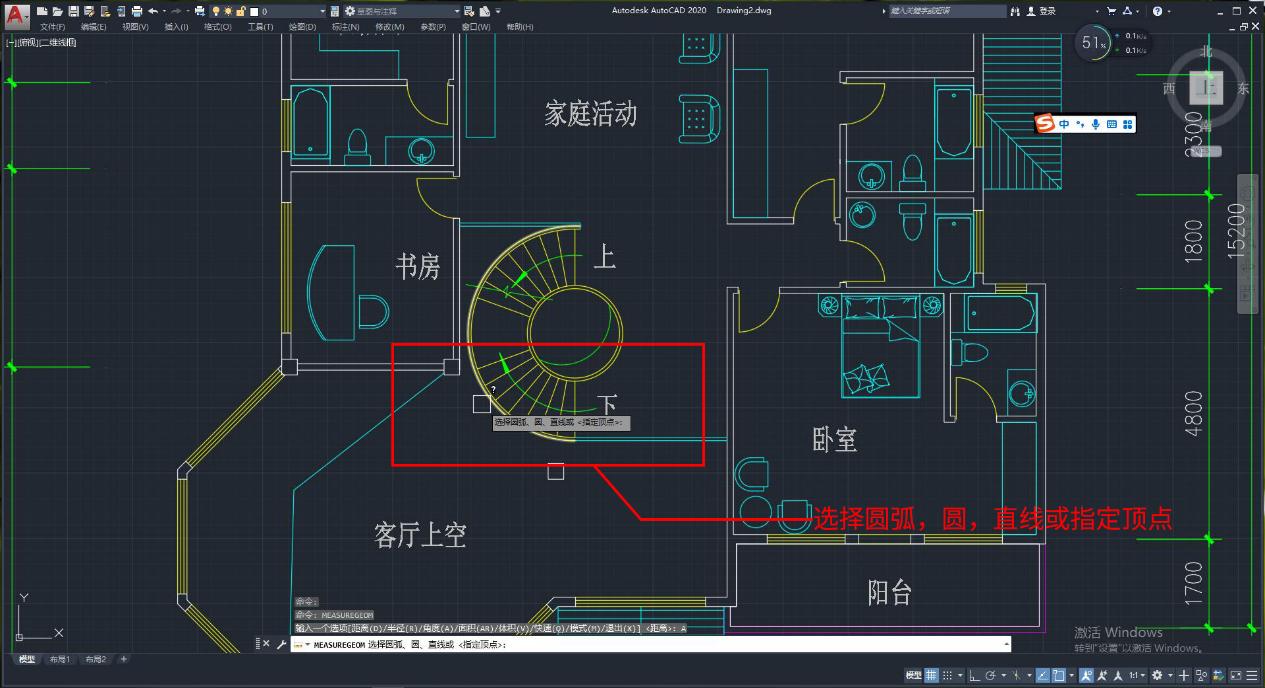Click the Isolate Objects icon in status bar
Viewport: 1265px width, 688px height.
pos(1199,675)
